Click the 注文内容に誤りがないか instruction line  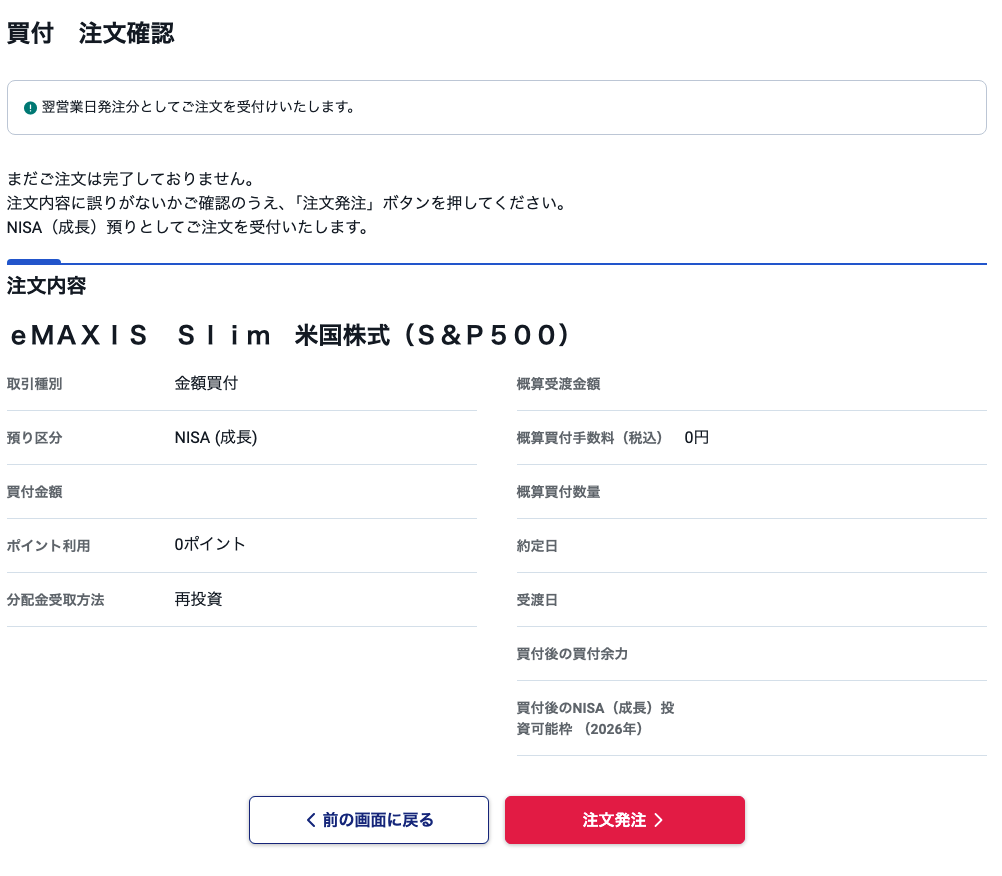pyautogui.click(x=286, y=203)
